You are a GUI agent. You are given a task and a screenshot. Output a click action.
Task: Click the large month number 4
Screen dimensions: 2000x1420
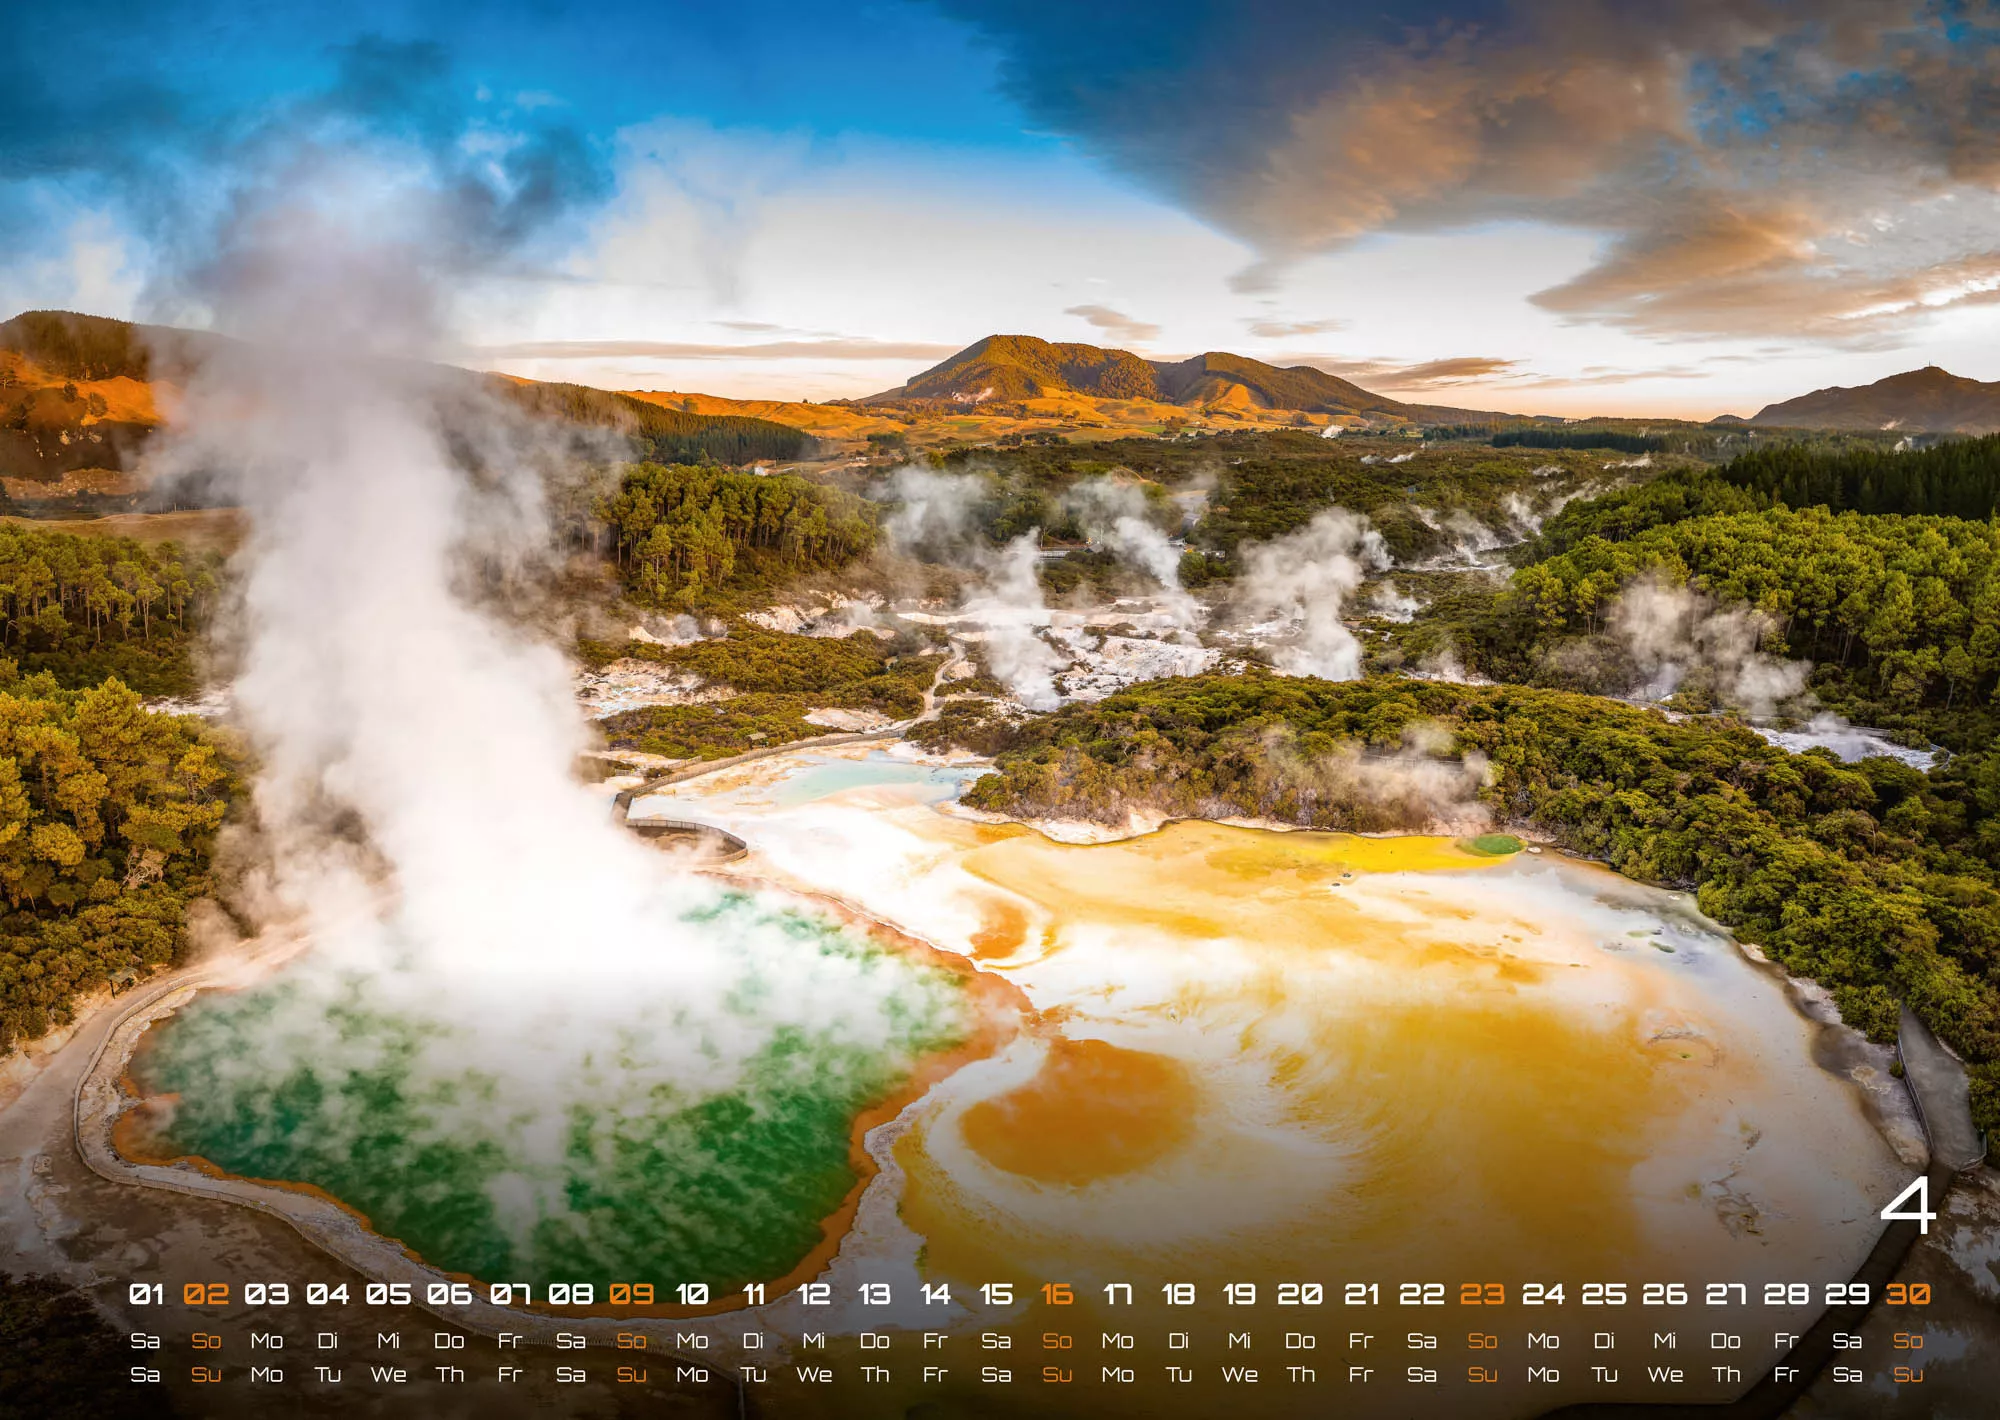pyautogui.click(x=1908, y=1205)
